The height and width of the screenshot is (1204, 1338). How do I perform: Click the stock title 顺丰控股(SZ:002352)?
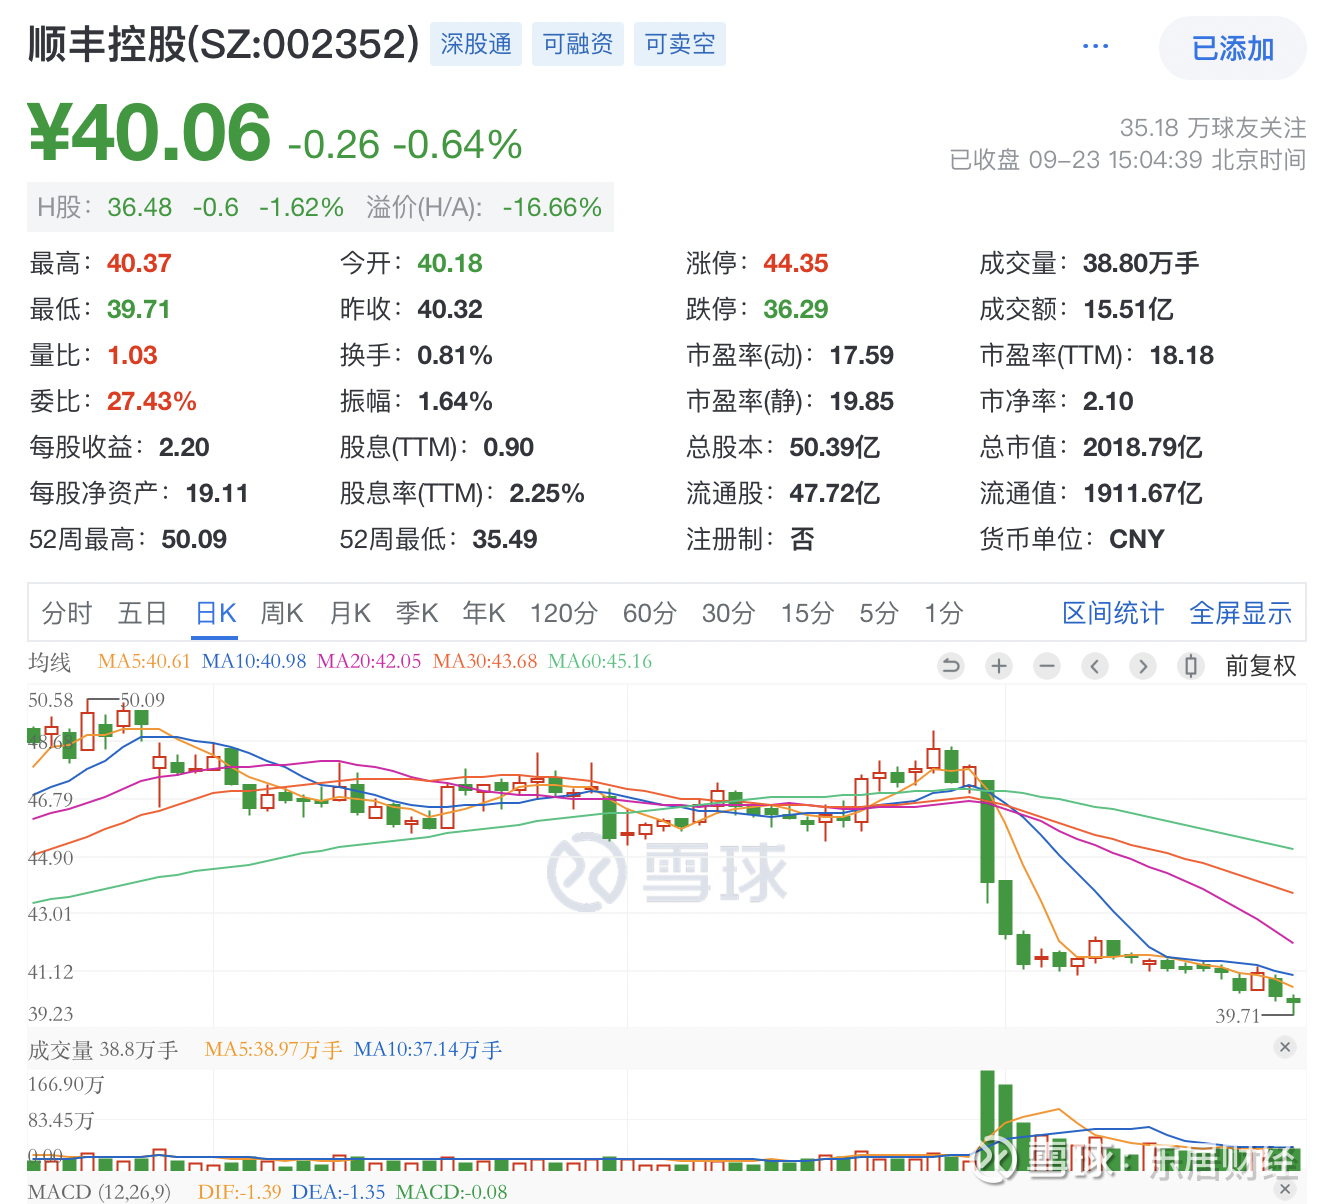pos(224,44)
